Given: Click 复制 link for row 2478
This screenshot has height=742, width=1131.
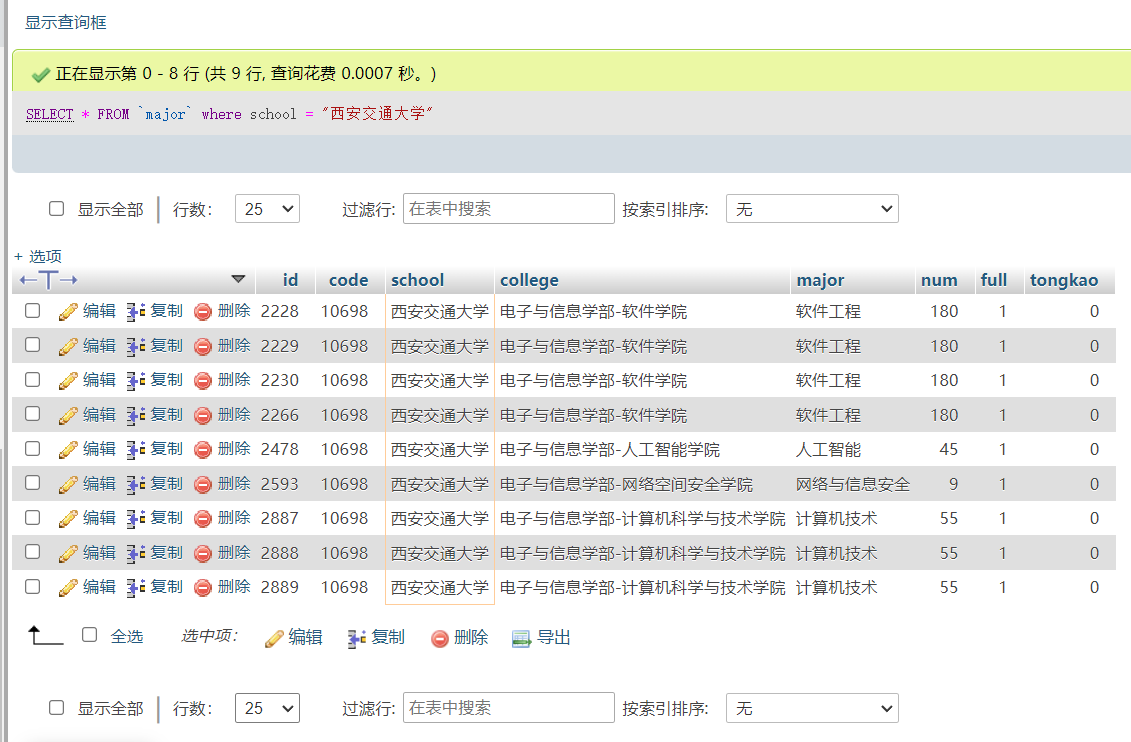Looking at the screenshot, I should click(x=167, y=449).
